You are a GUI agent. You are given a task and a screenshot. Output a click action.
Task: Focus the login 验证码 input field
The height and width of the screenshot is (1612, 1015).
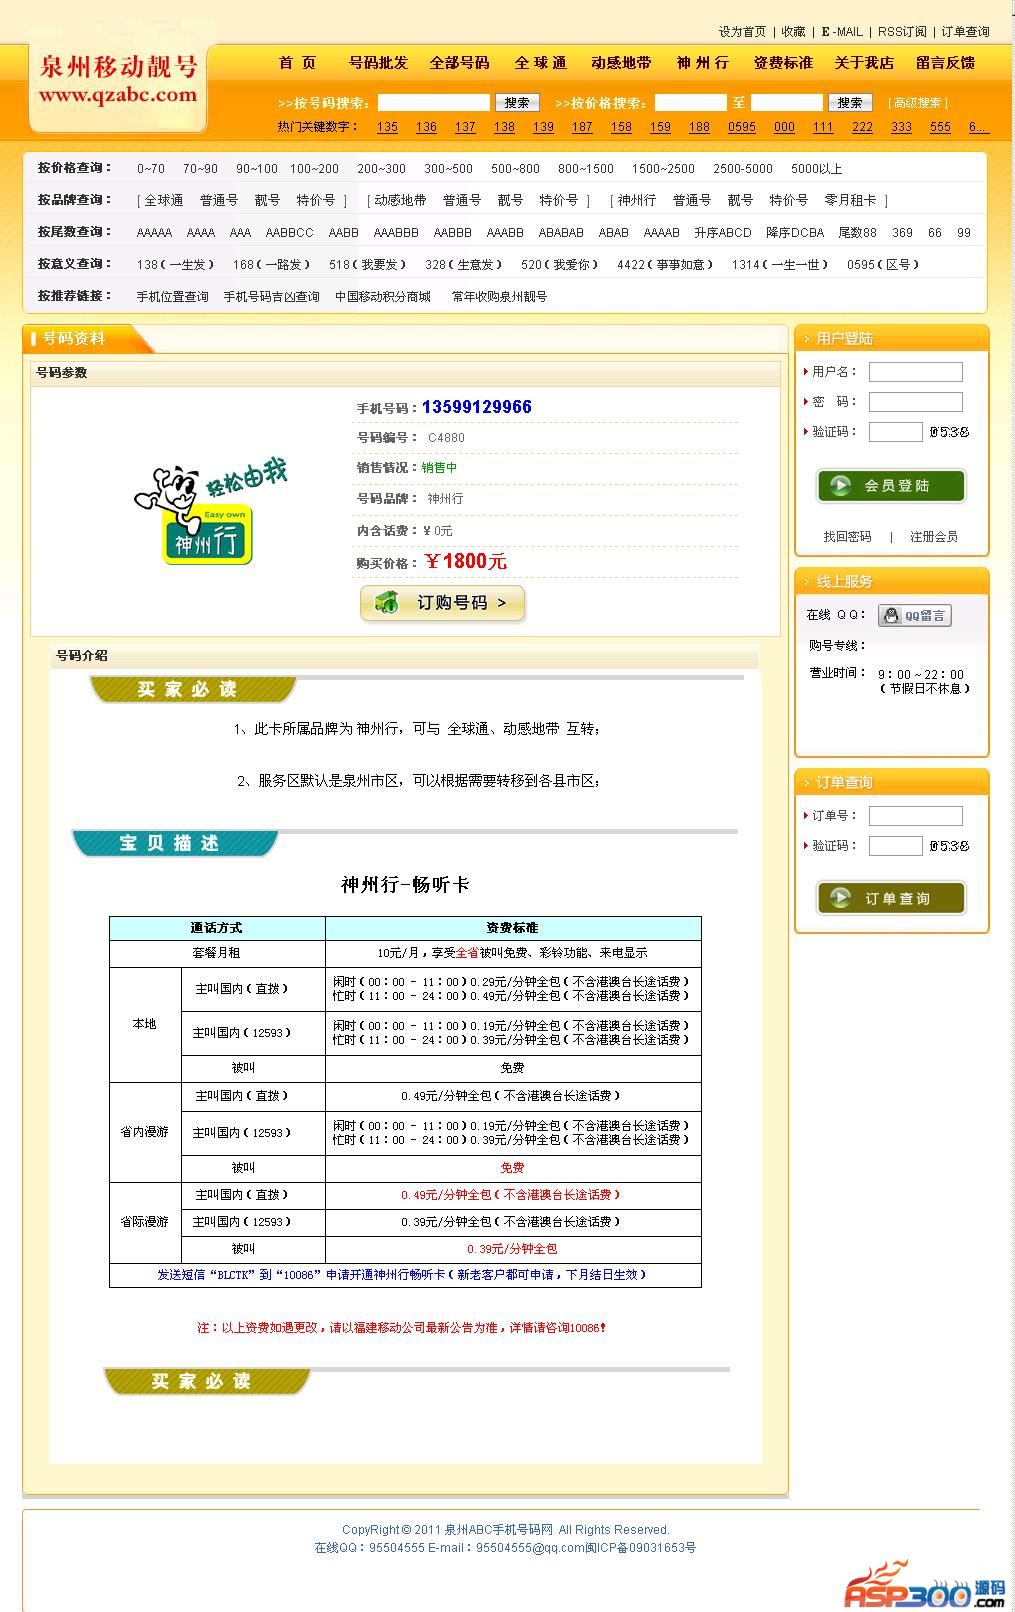click(895, 432)
